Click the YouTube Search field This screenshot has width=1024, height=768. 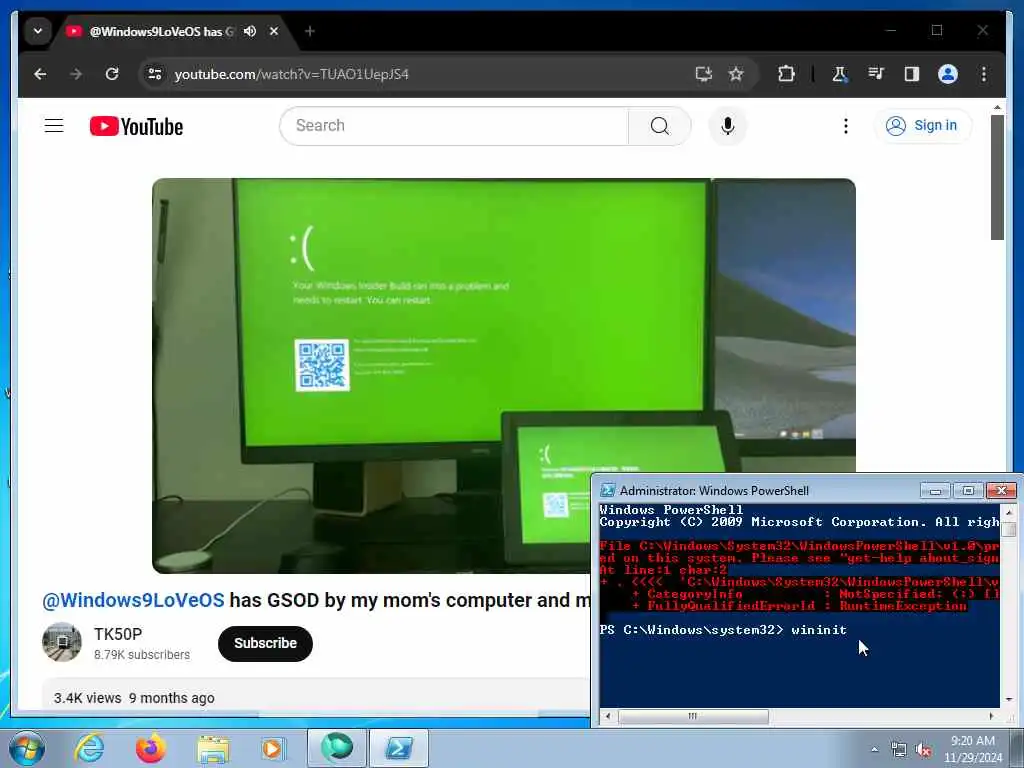pyautogui.click(x=454, y=125)
